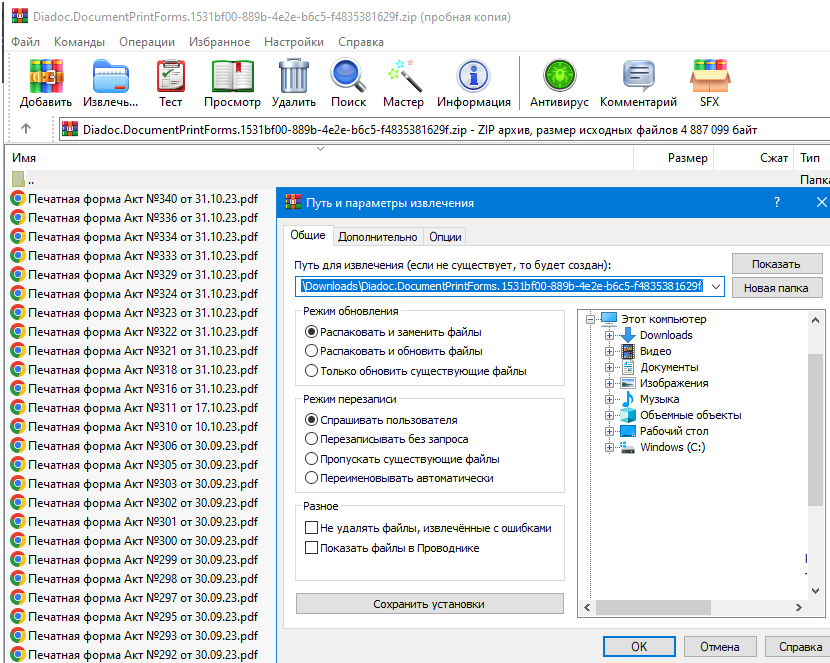Sort by Имя column header
Image resolution: width=830 pixels, height=663 pixels.
click(x=321, y=158)
